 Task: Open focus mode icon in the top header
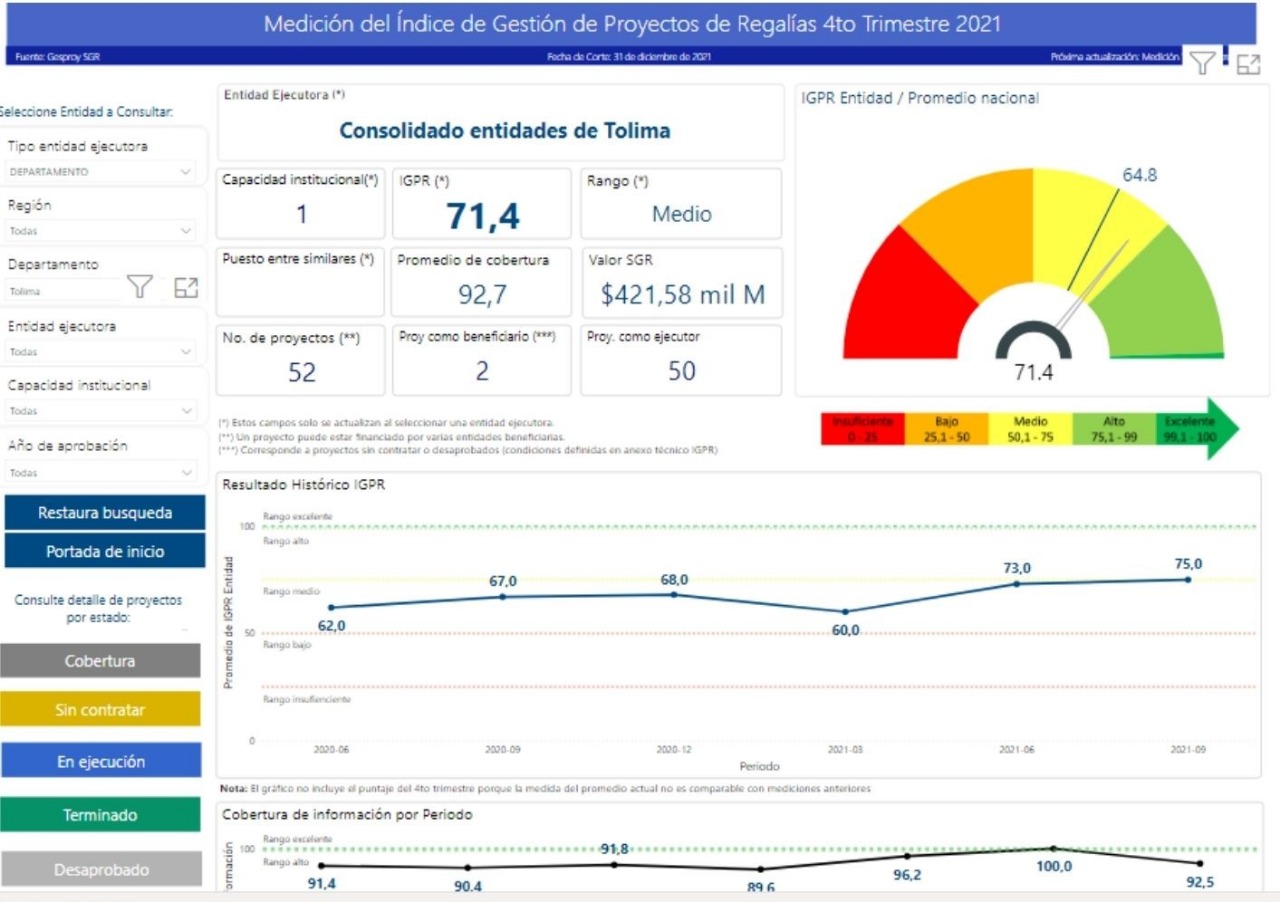point(1248,64)
